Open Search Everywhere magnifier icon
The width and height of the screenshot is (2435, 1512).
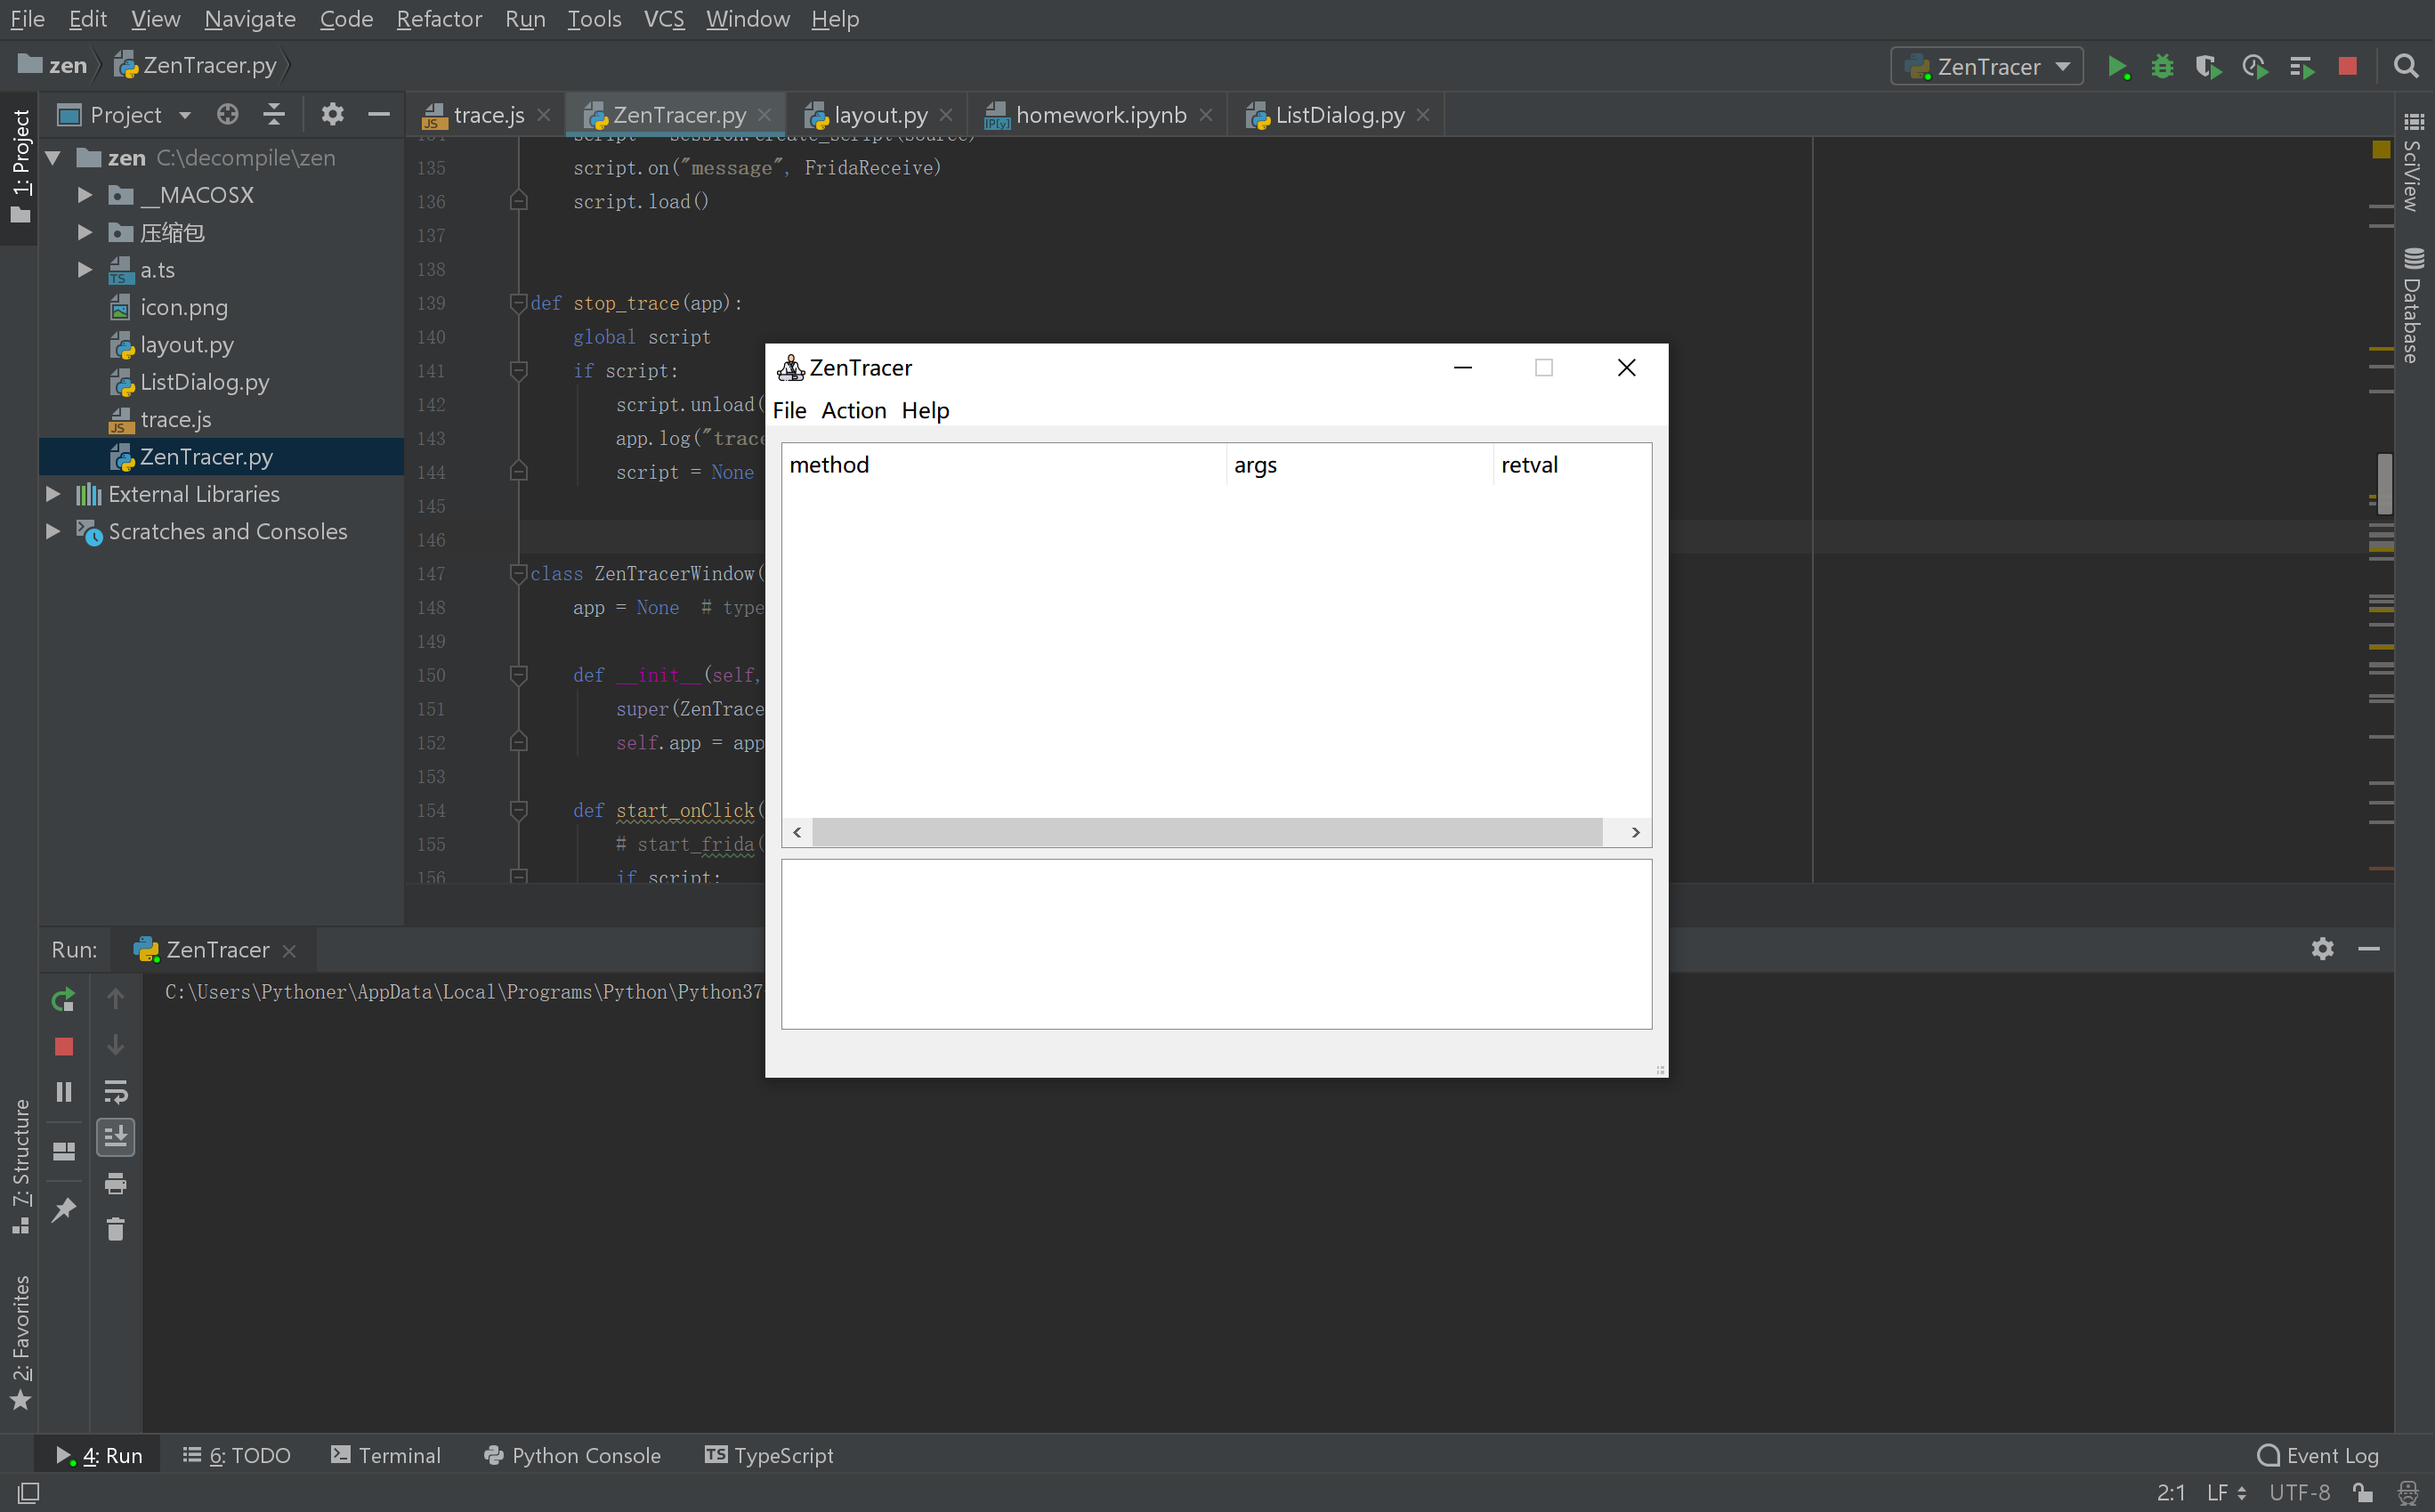click(2406, 67)
